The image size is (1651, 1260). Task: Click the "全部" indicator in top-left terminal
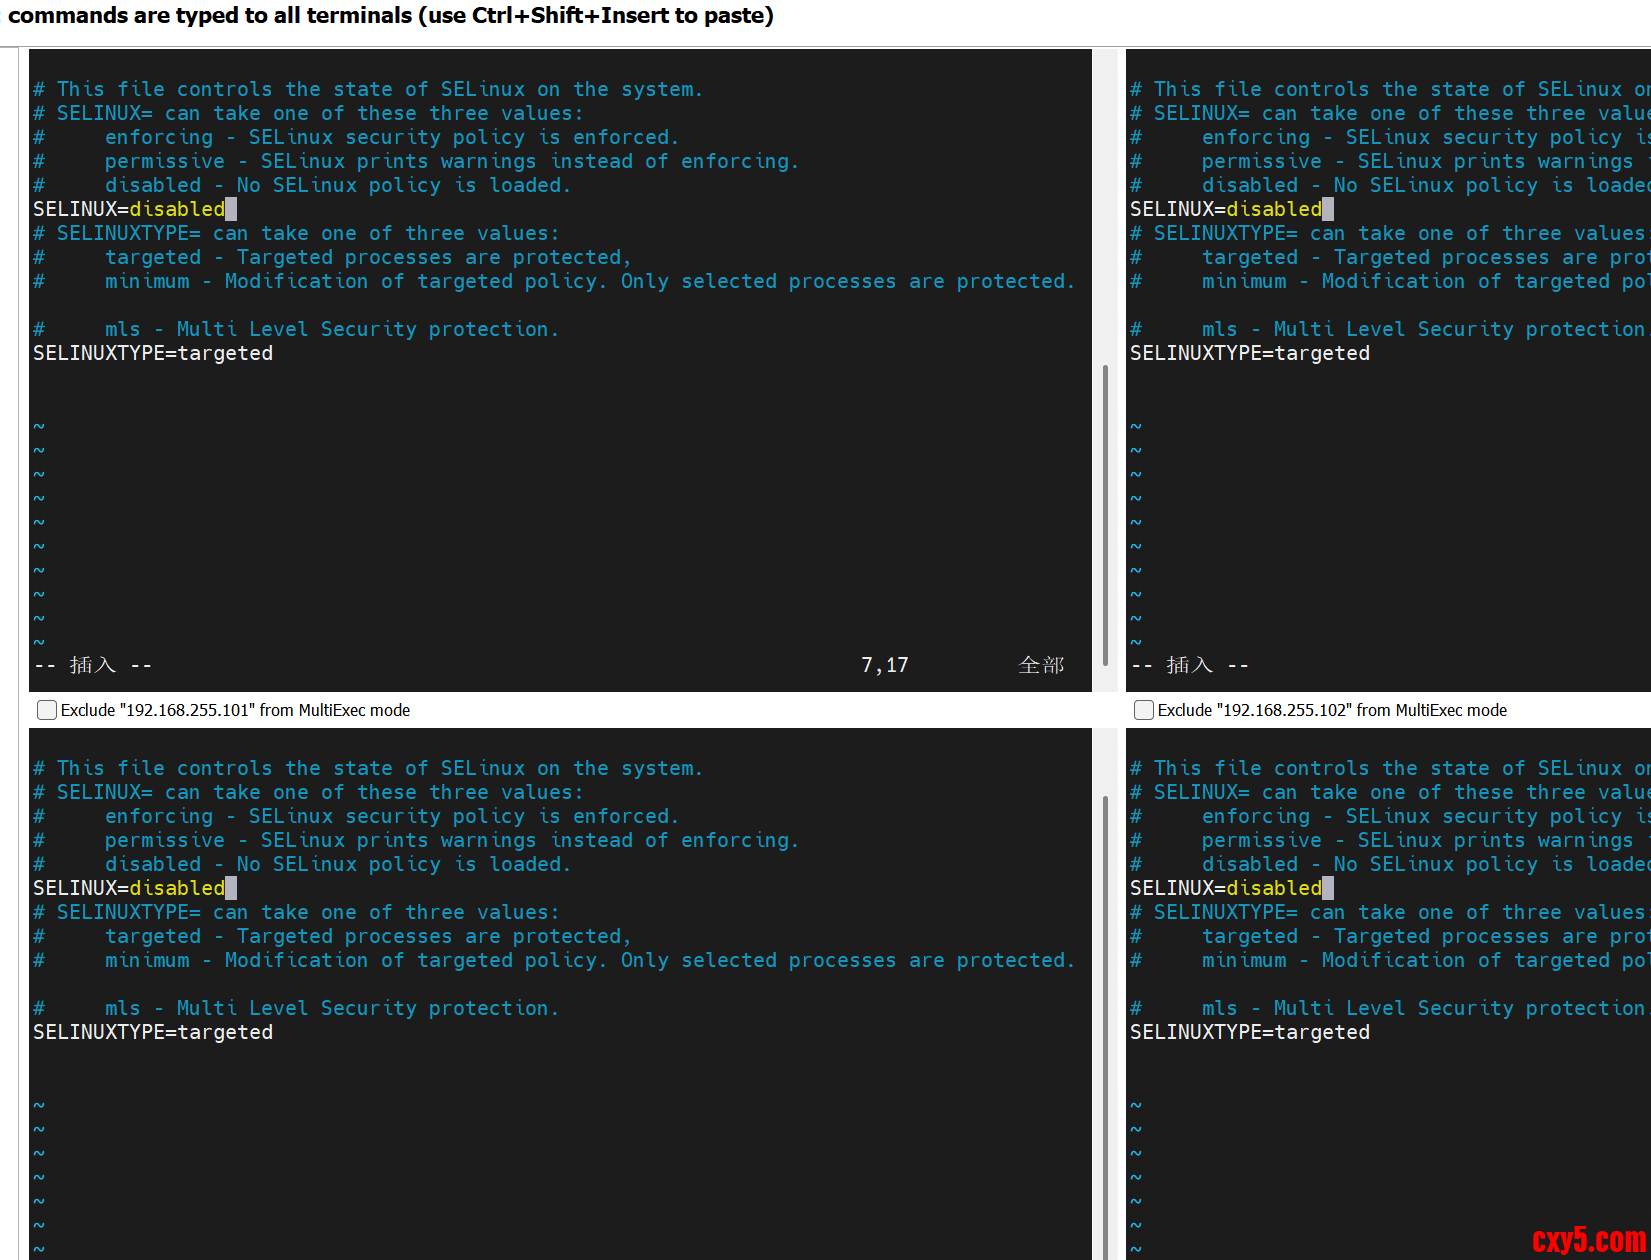pyautogui.click(x=1041, y=665)
